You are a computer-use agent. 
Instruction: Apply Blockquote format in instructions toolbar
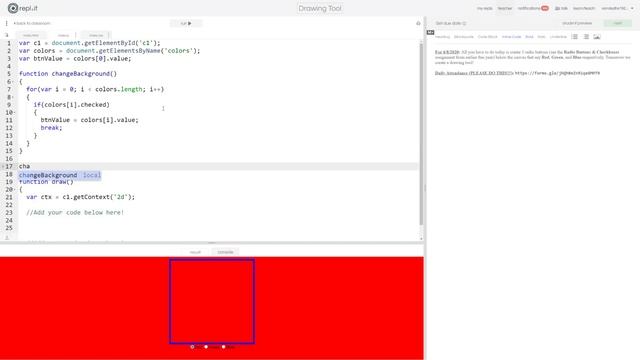[464, 37]
